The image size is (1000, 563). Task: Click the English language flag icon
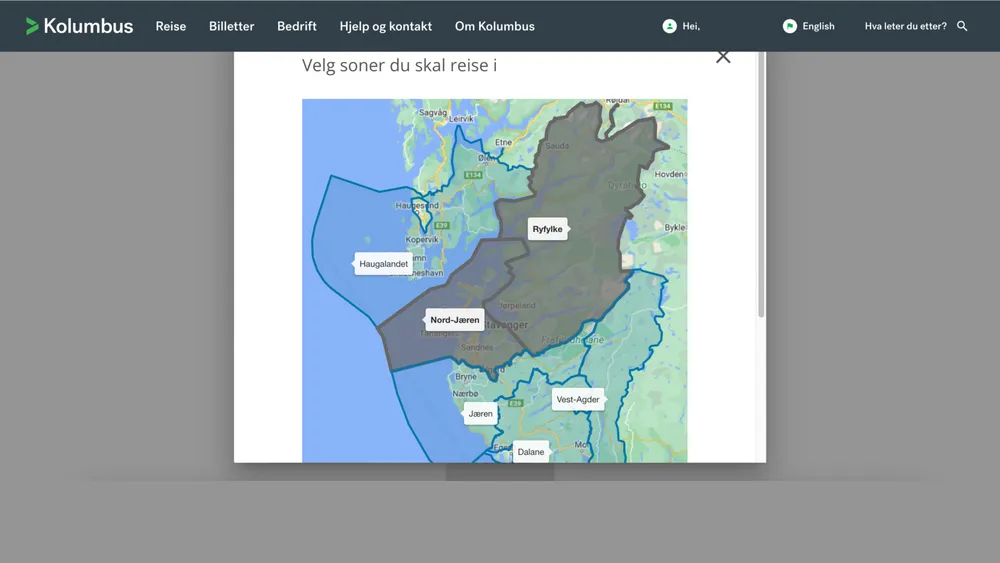point(790,26)
